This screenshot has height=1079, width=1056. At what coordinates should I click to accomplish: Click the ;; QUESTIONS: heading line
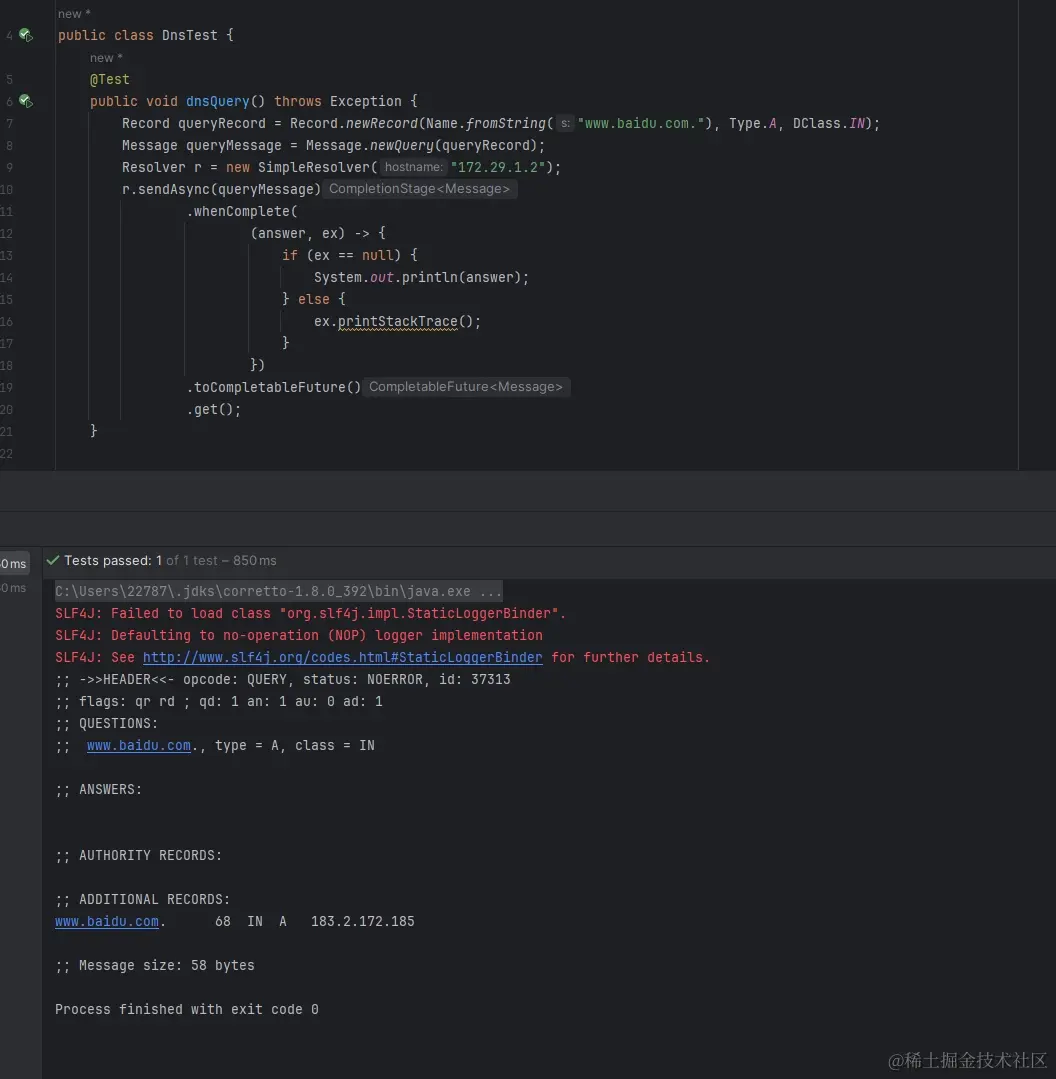pos(107,723)
